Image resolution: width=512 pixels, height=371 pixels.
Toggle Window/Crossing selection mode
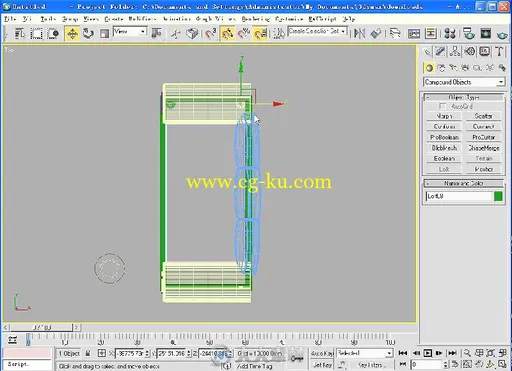(53, 34)
